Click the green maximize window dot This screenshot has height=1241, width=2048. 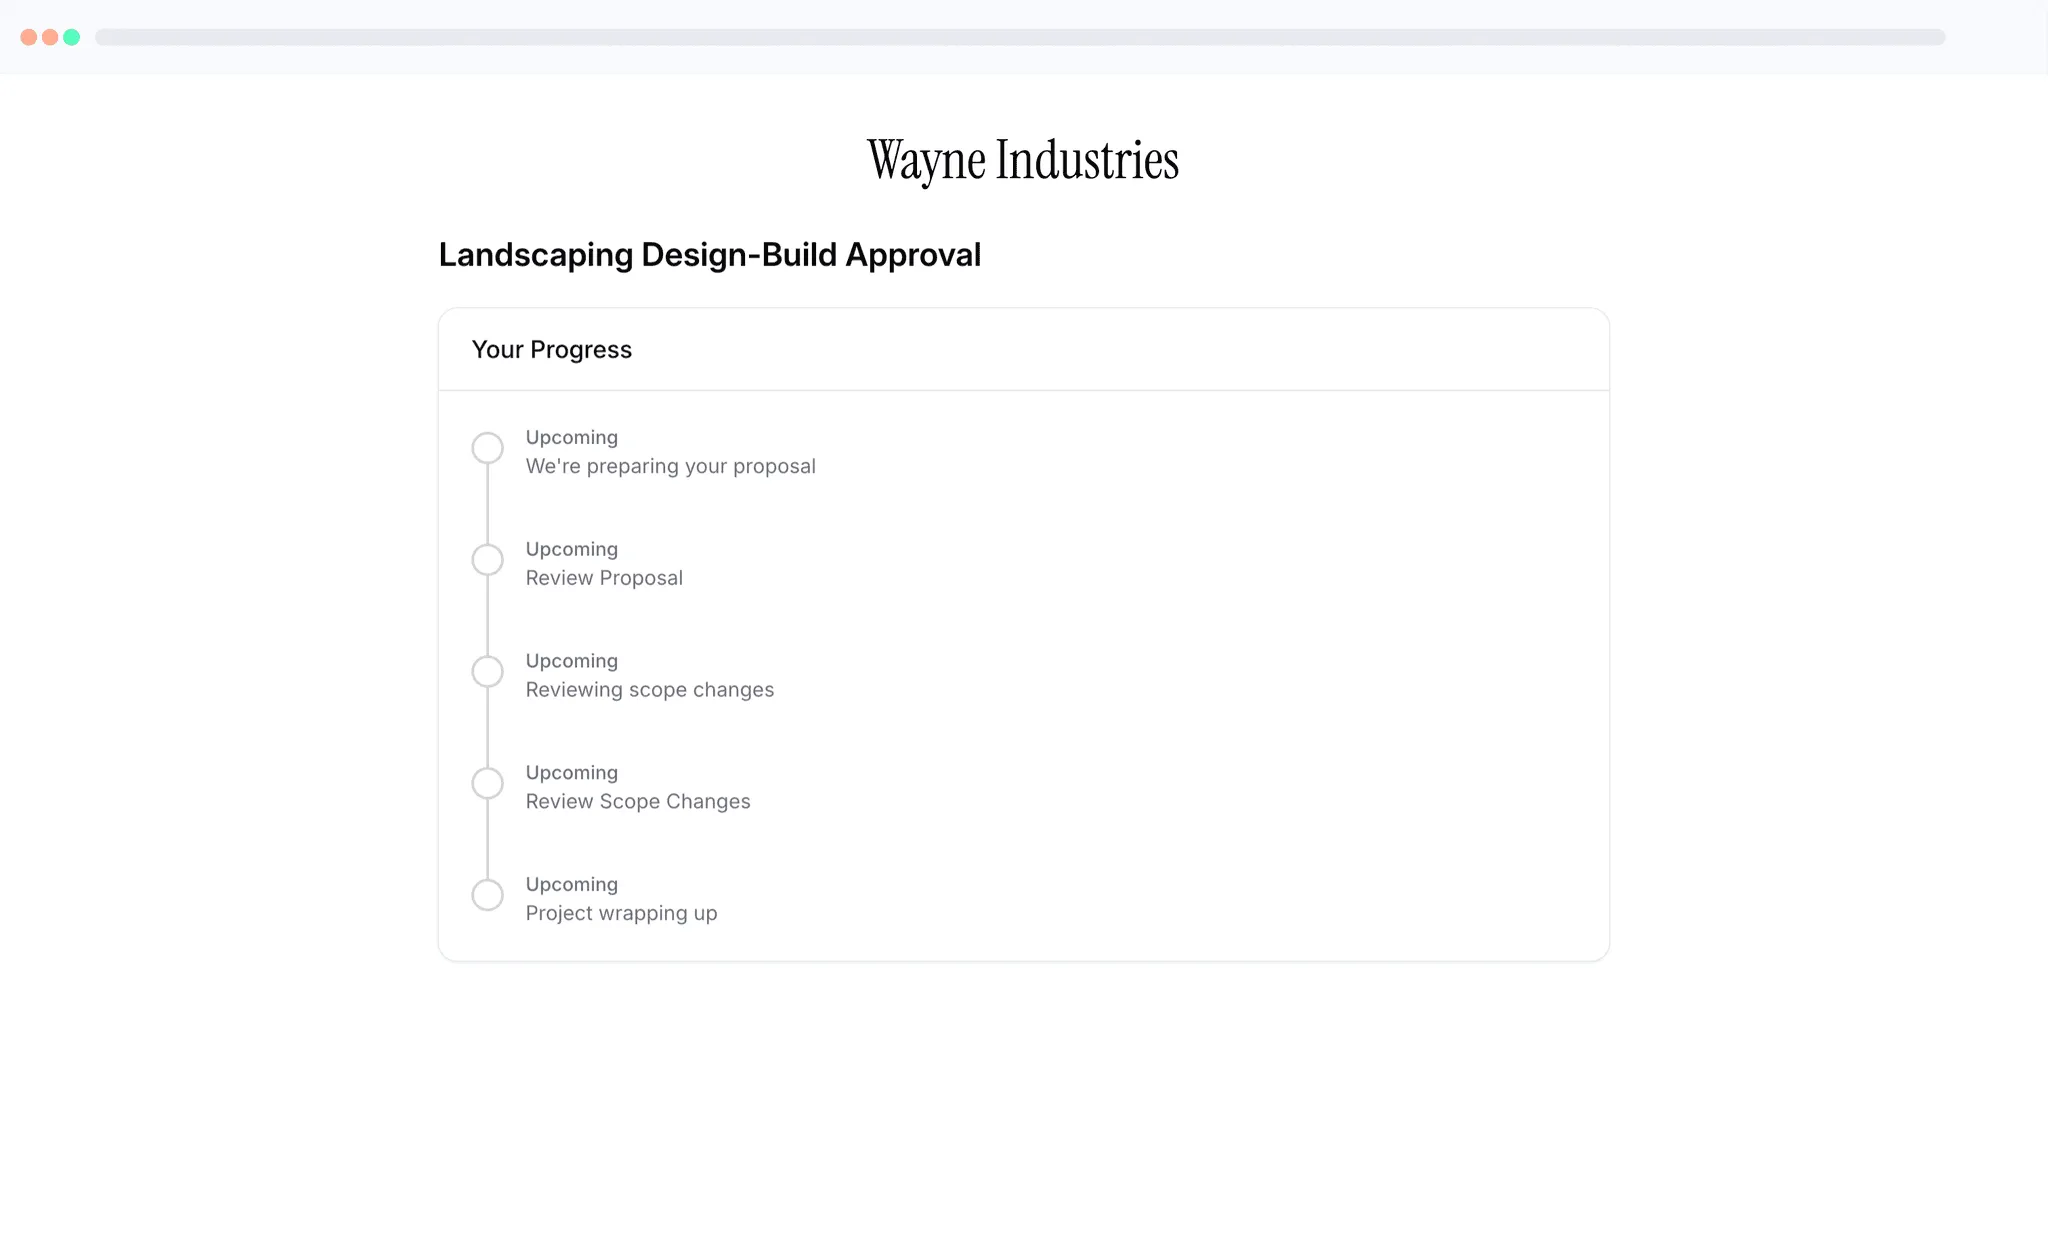72,37
